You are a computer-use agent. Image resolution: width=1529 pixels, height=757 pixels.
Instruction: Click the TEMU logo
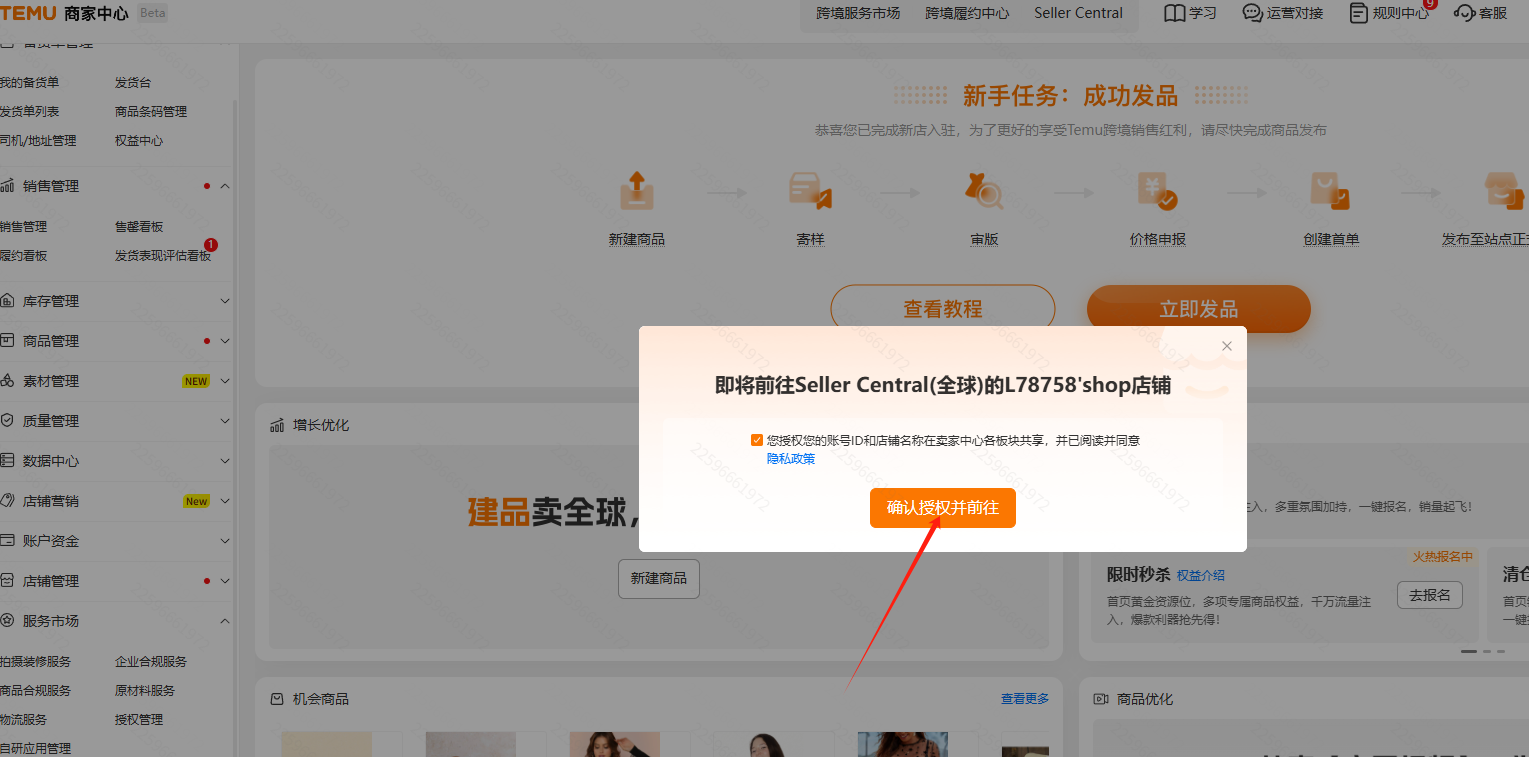(28, 13)
